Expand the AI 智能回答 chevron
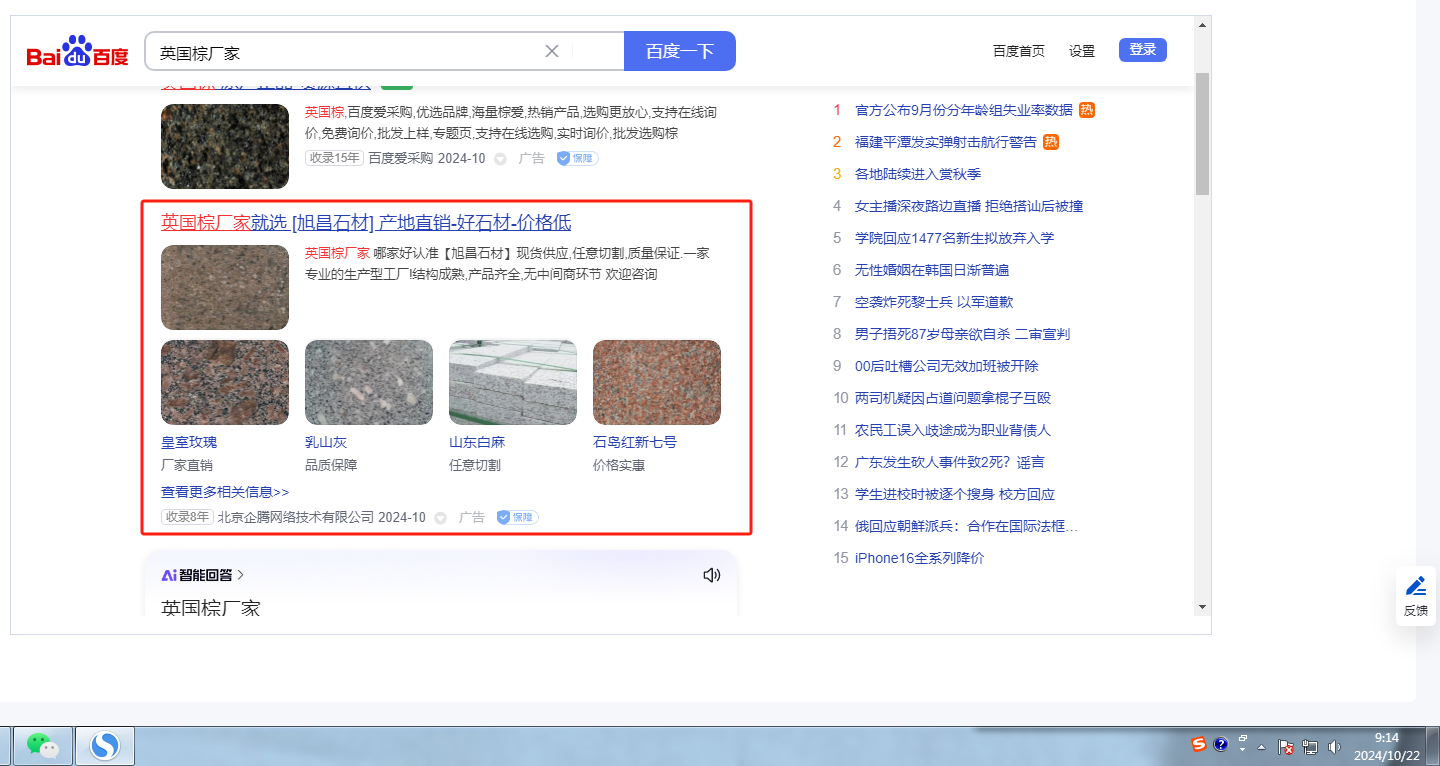The image size is (1440, 766). [241, 575]
